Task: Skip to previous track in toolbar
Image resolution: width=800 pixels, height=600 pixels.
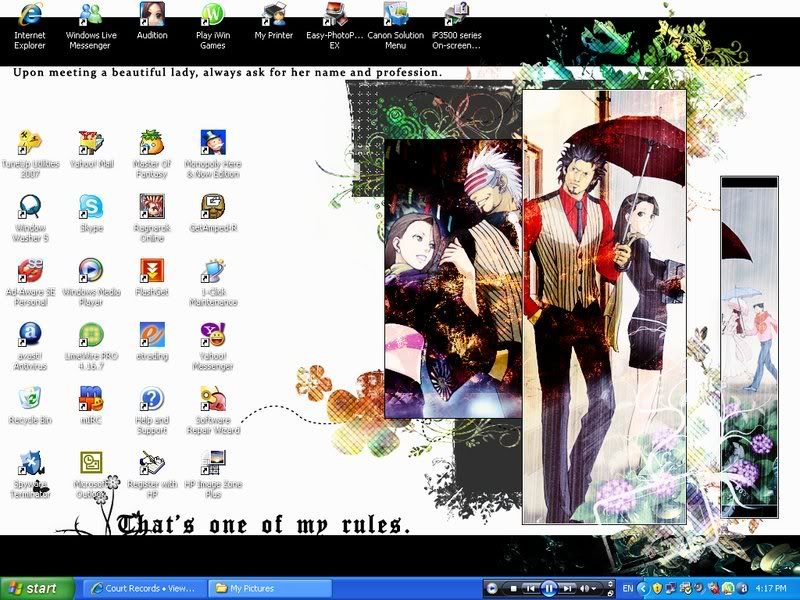Action: tap(531, 589)
